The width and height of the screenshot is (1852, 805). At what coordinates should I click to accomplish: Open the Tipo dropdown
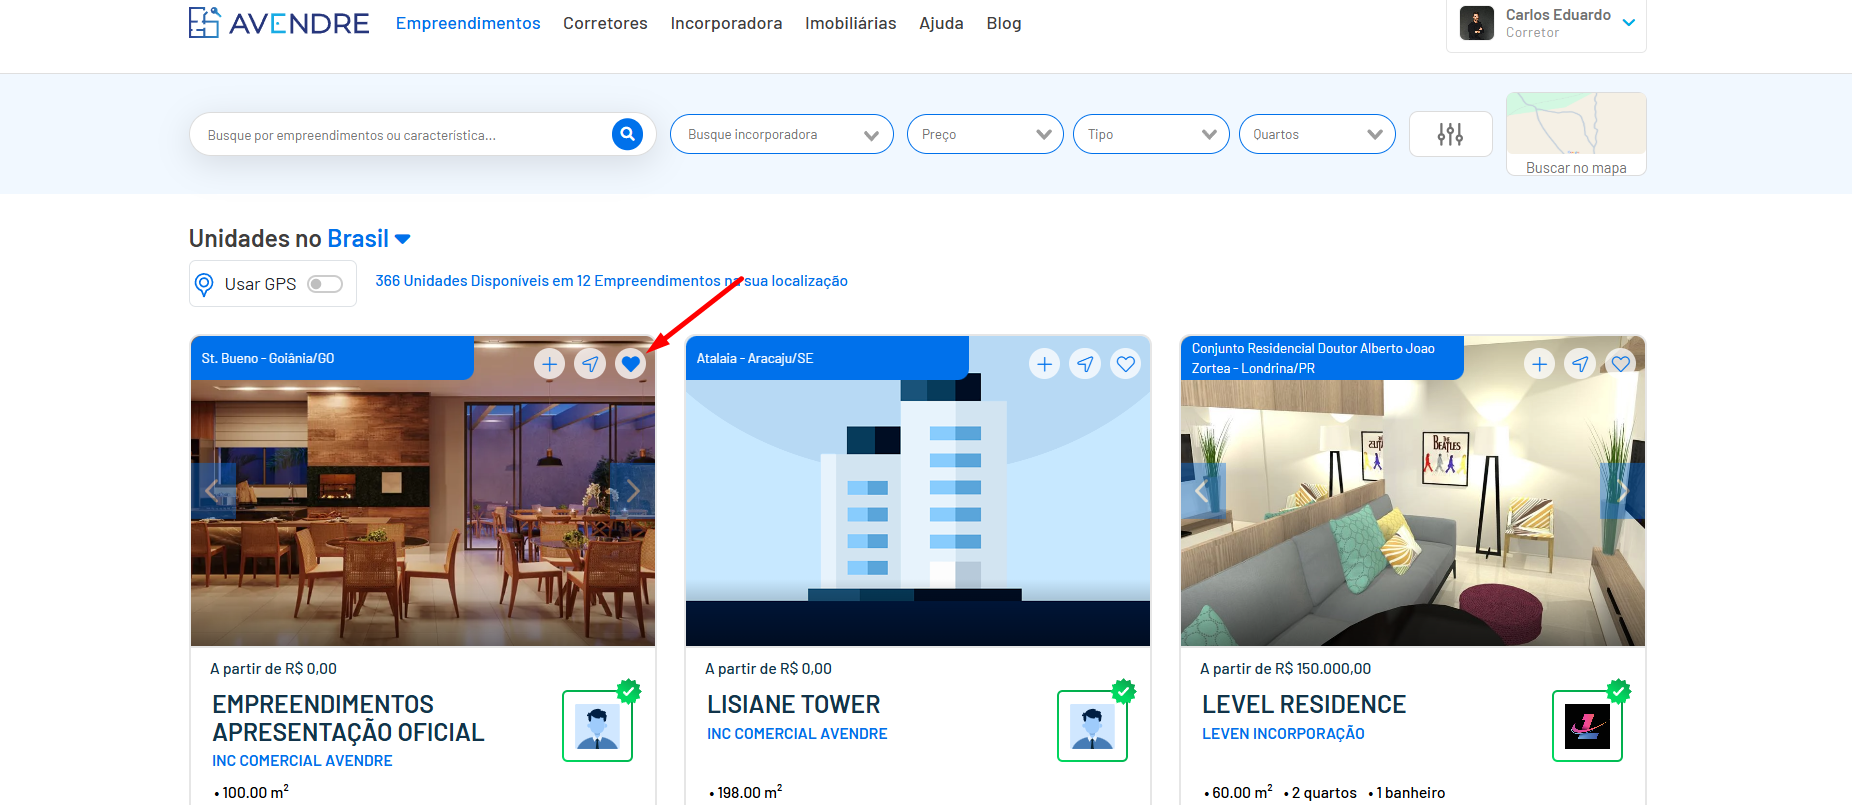[x=1151, y=134]
